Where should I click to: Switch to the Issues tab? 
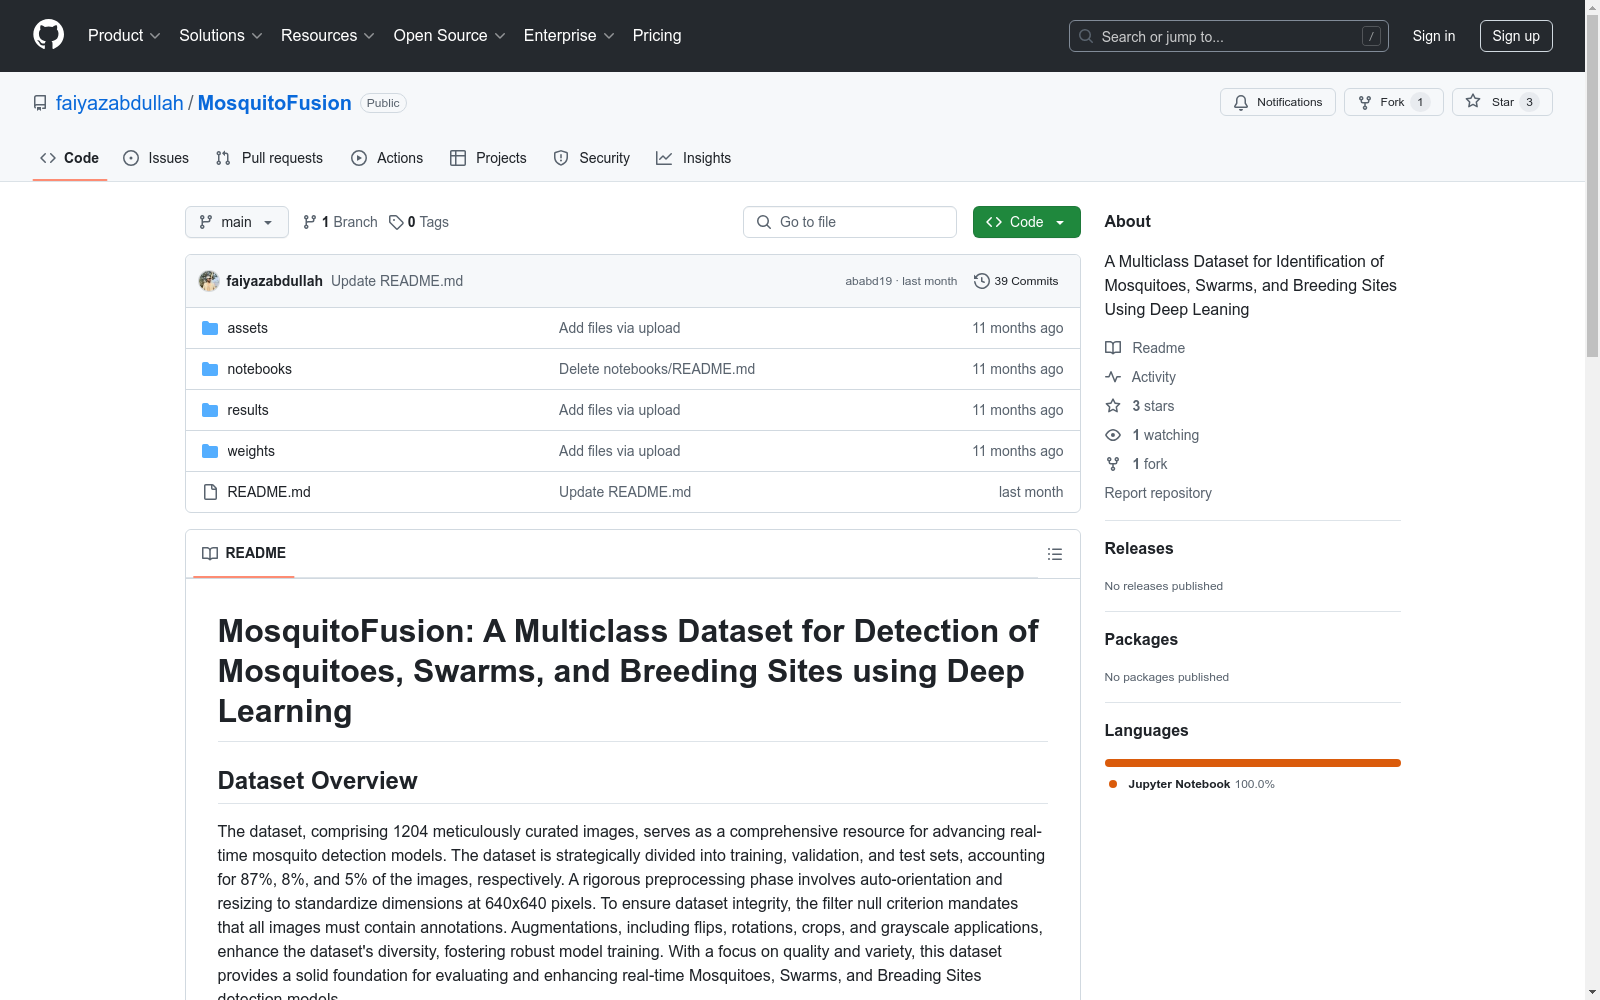(156, 158)
